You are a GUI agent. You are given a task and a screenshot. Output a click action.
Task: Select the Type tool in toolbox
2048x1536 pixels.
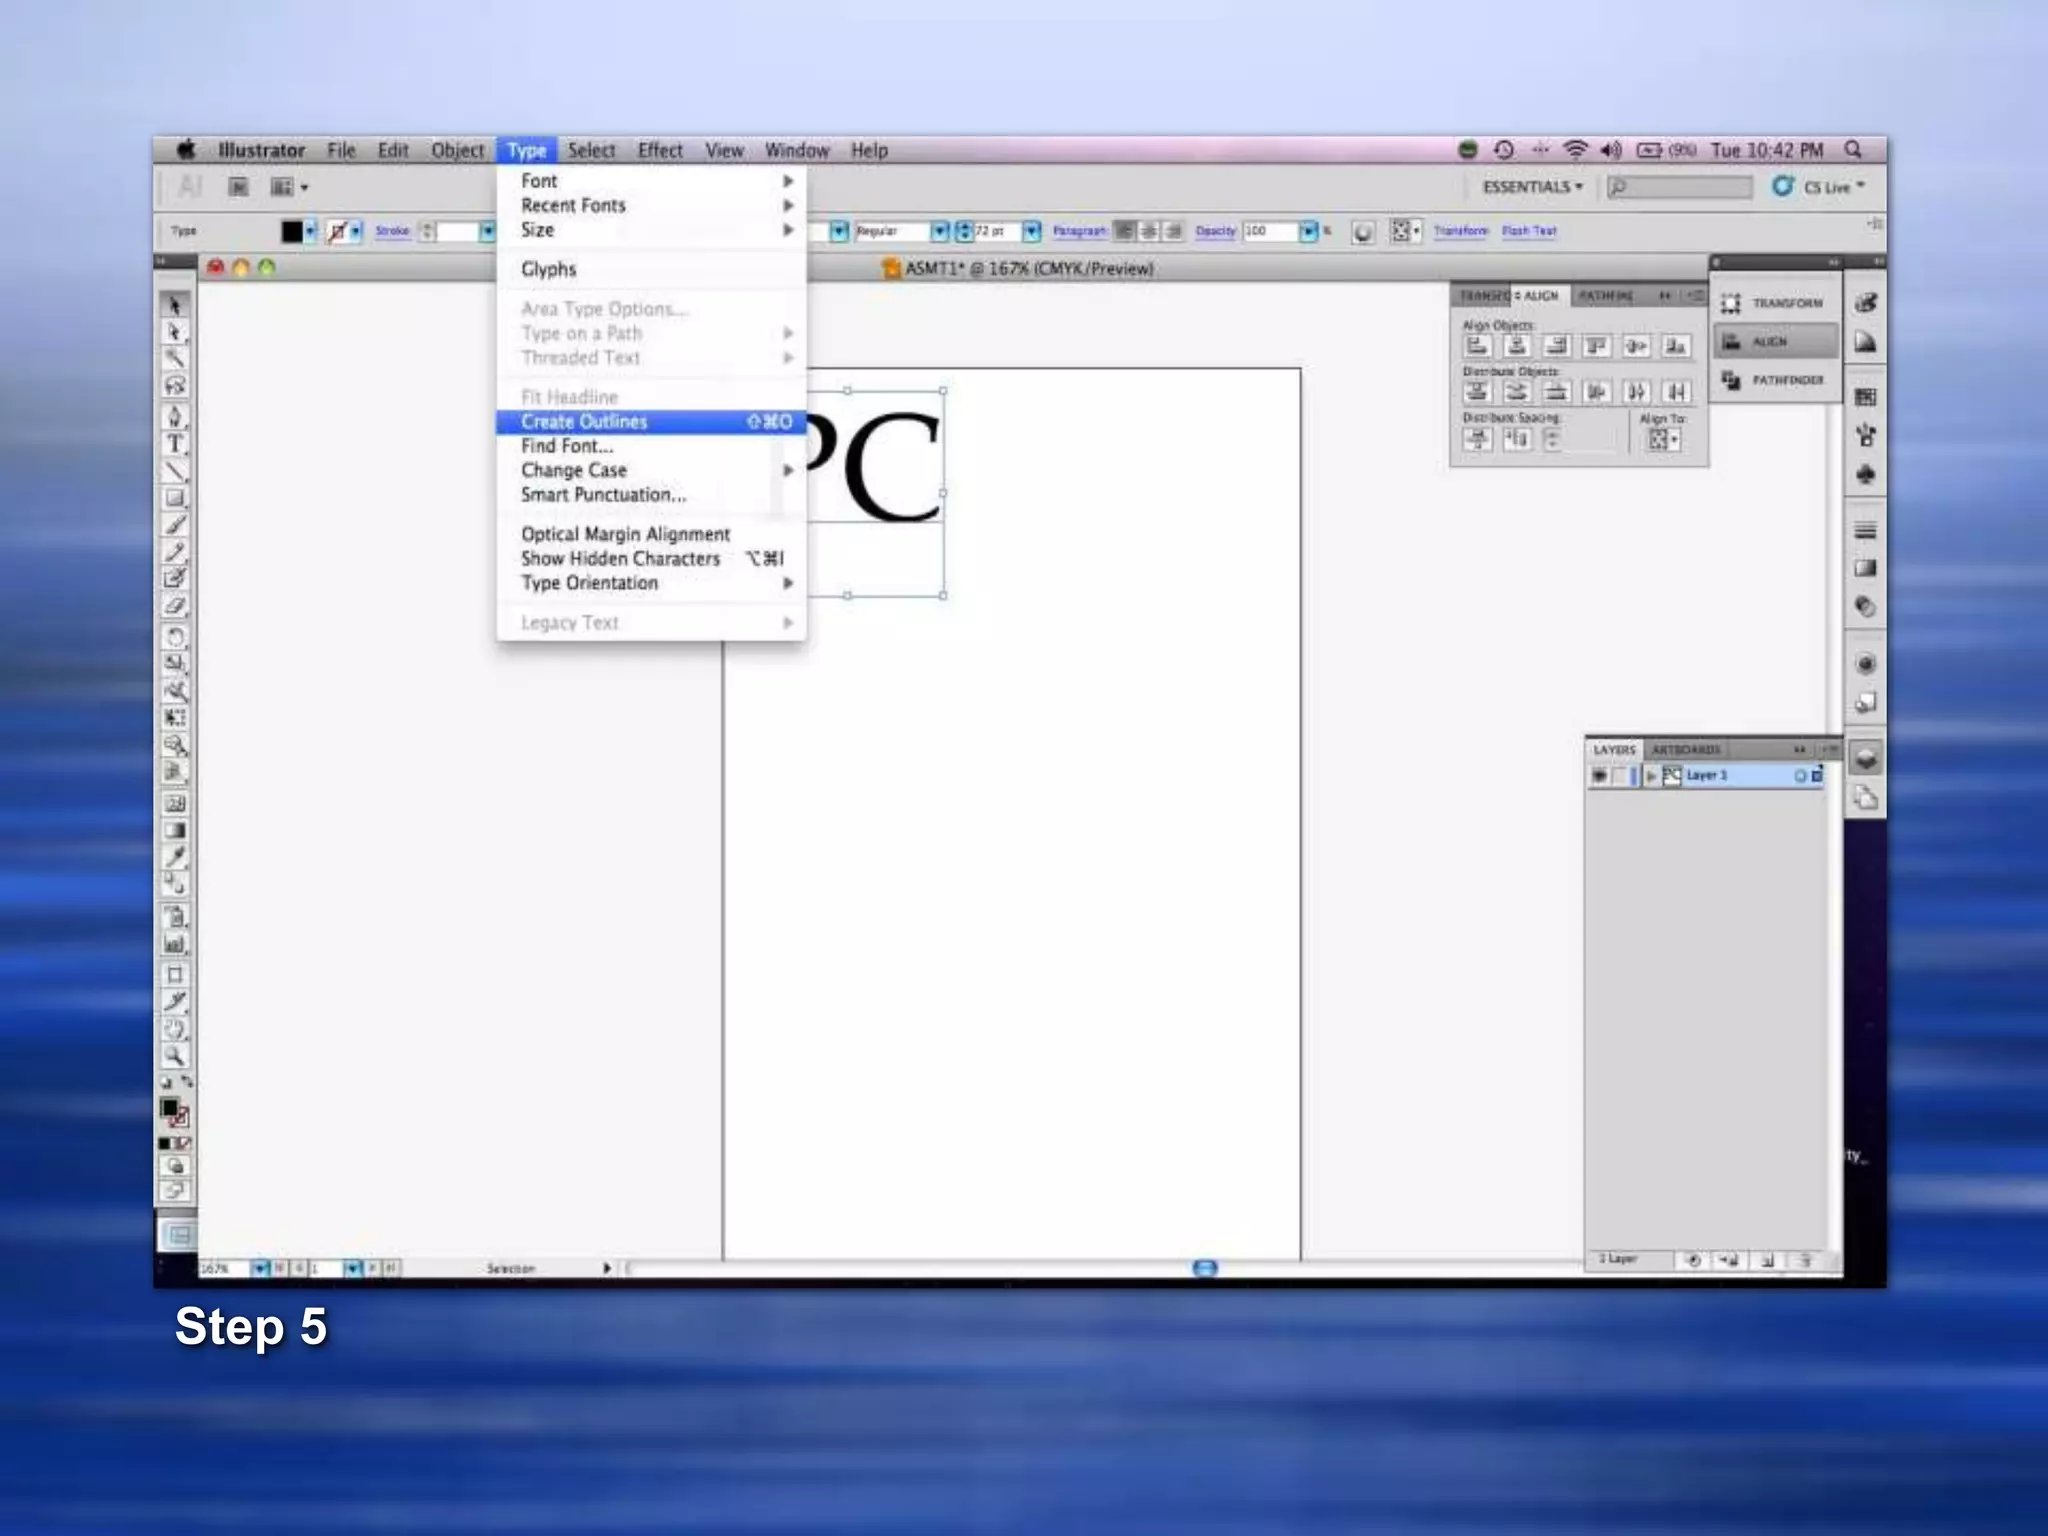coord(175,444)
